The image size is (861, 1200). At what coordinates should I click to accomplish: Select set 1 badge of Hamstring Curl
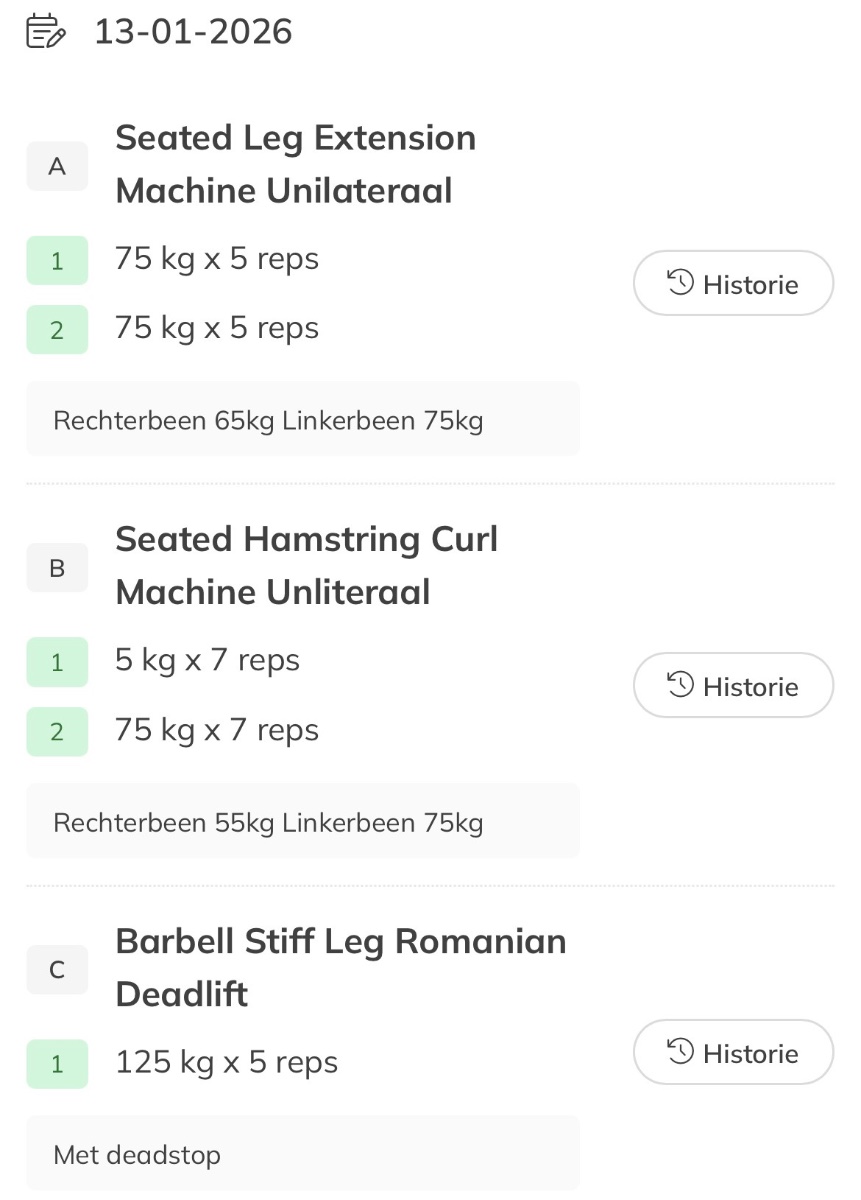pyautogui.click(x=57, y=662)
